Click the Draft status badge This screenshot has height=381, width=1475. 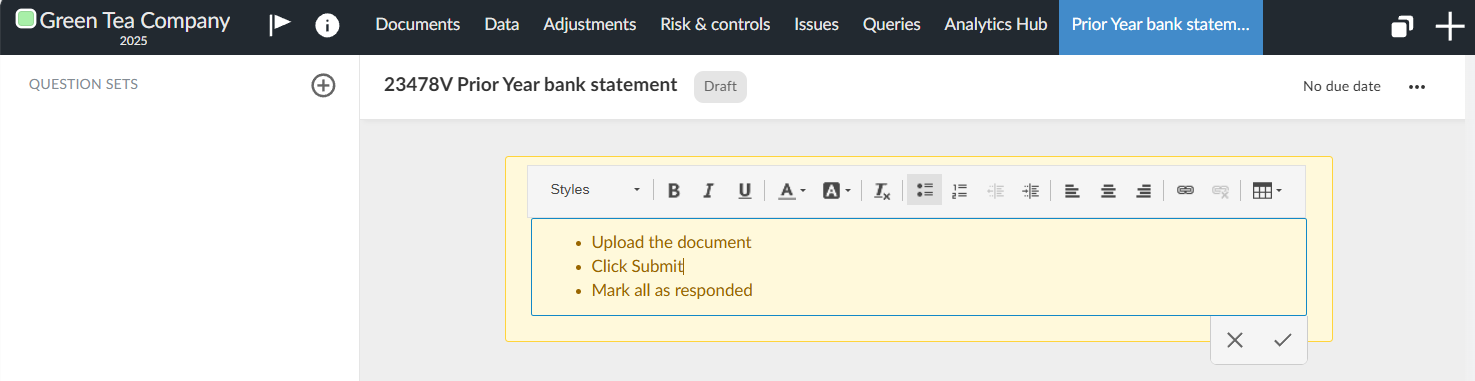(720, 87)
